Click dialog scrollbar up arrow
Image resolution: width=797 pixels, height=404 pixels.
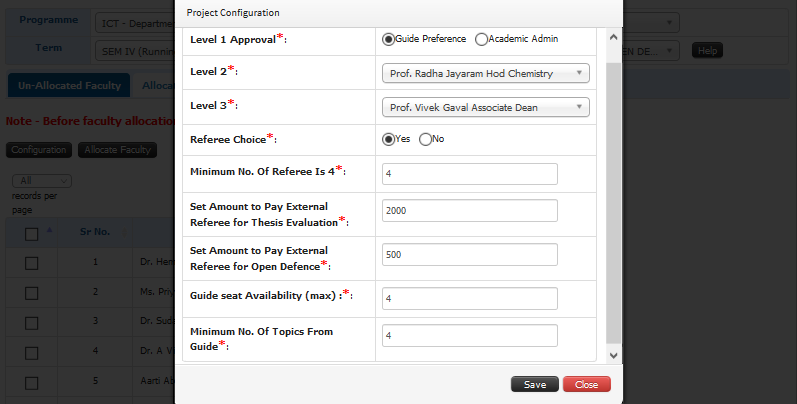click(614, 37)
